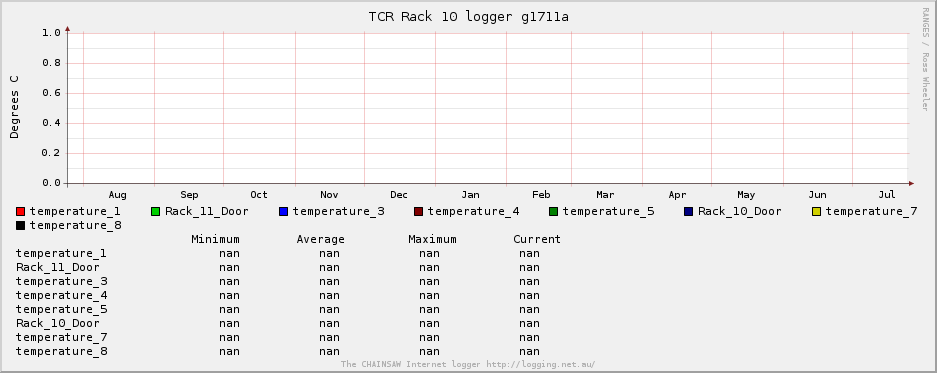Viewport: 937px width, 373px height.
Task: Click the Oct label on the time axis
Action: pyautogui.click(x=259, y=195)
